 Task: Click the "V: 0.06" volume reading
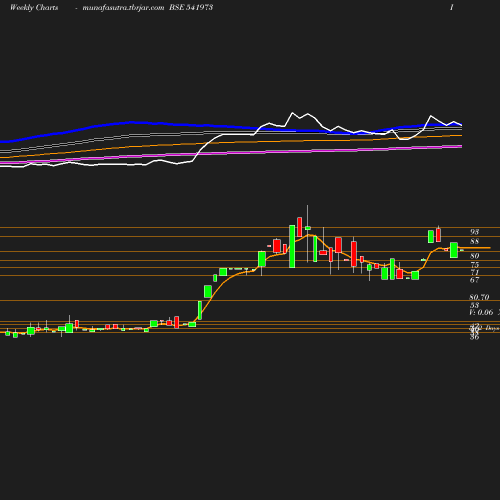[481, 312]
